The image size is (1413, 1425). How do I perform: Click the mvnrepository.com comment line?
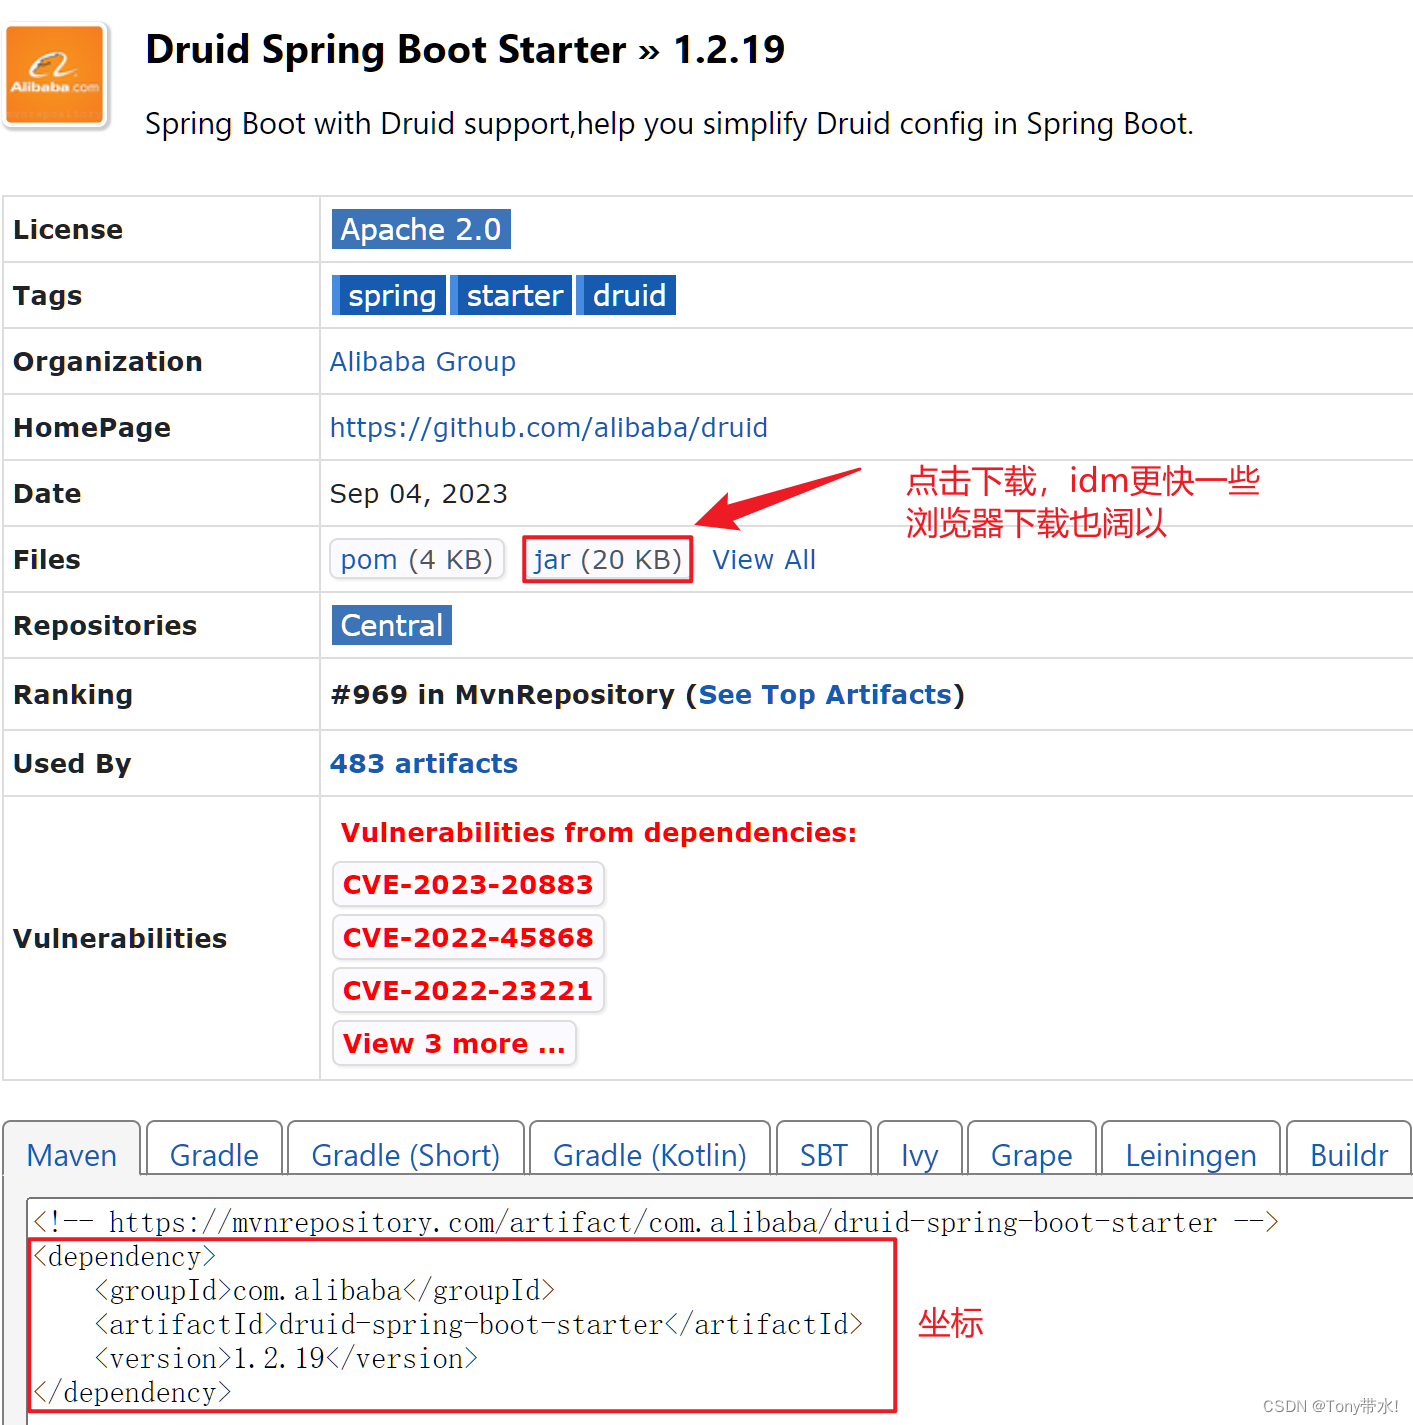(x=656, y=1223)
